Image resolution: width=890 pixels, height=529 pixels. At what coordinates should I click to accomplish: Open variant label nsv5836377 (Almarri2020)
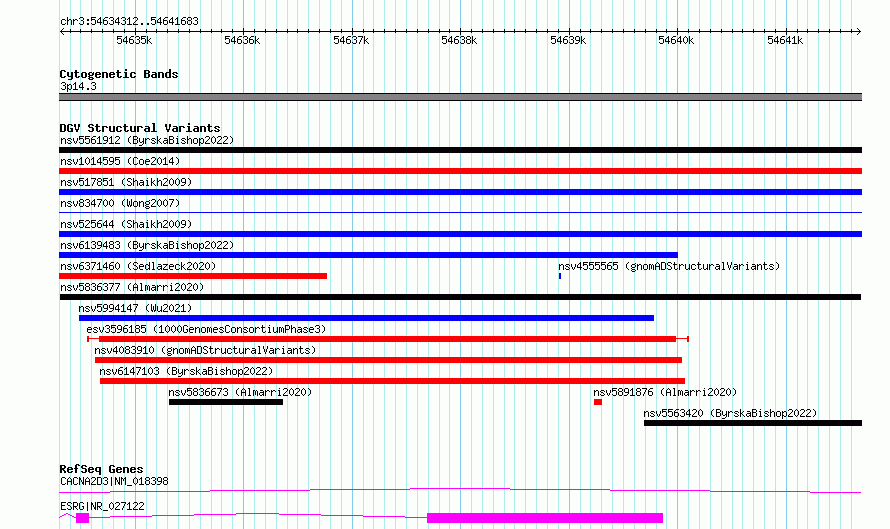[132, 287]
